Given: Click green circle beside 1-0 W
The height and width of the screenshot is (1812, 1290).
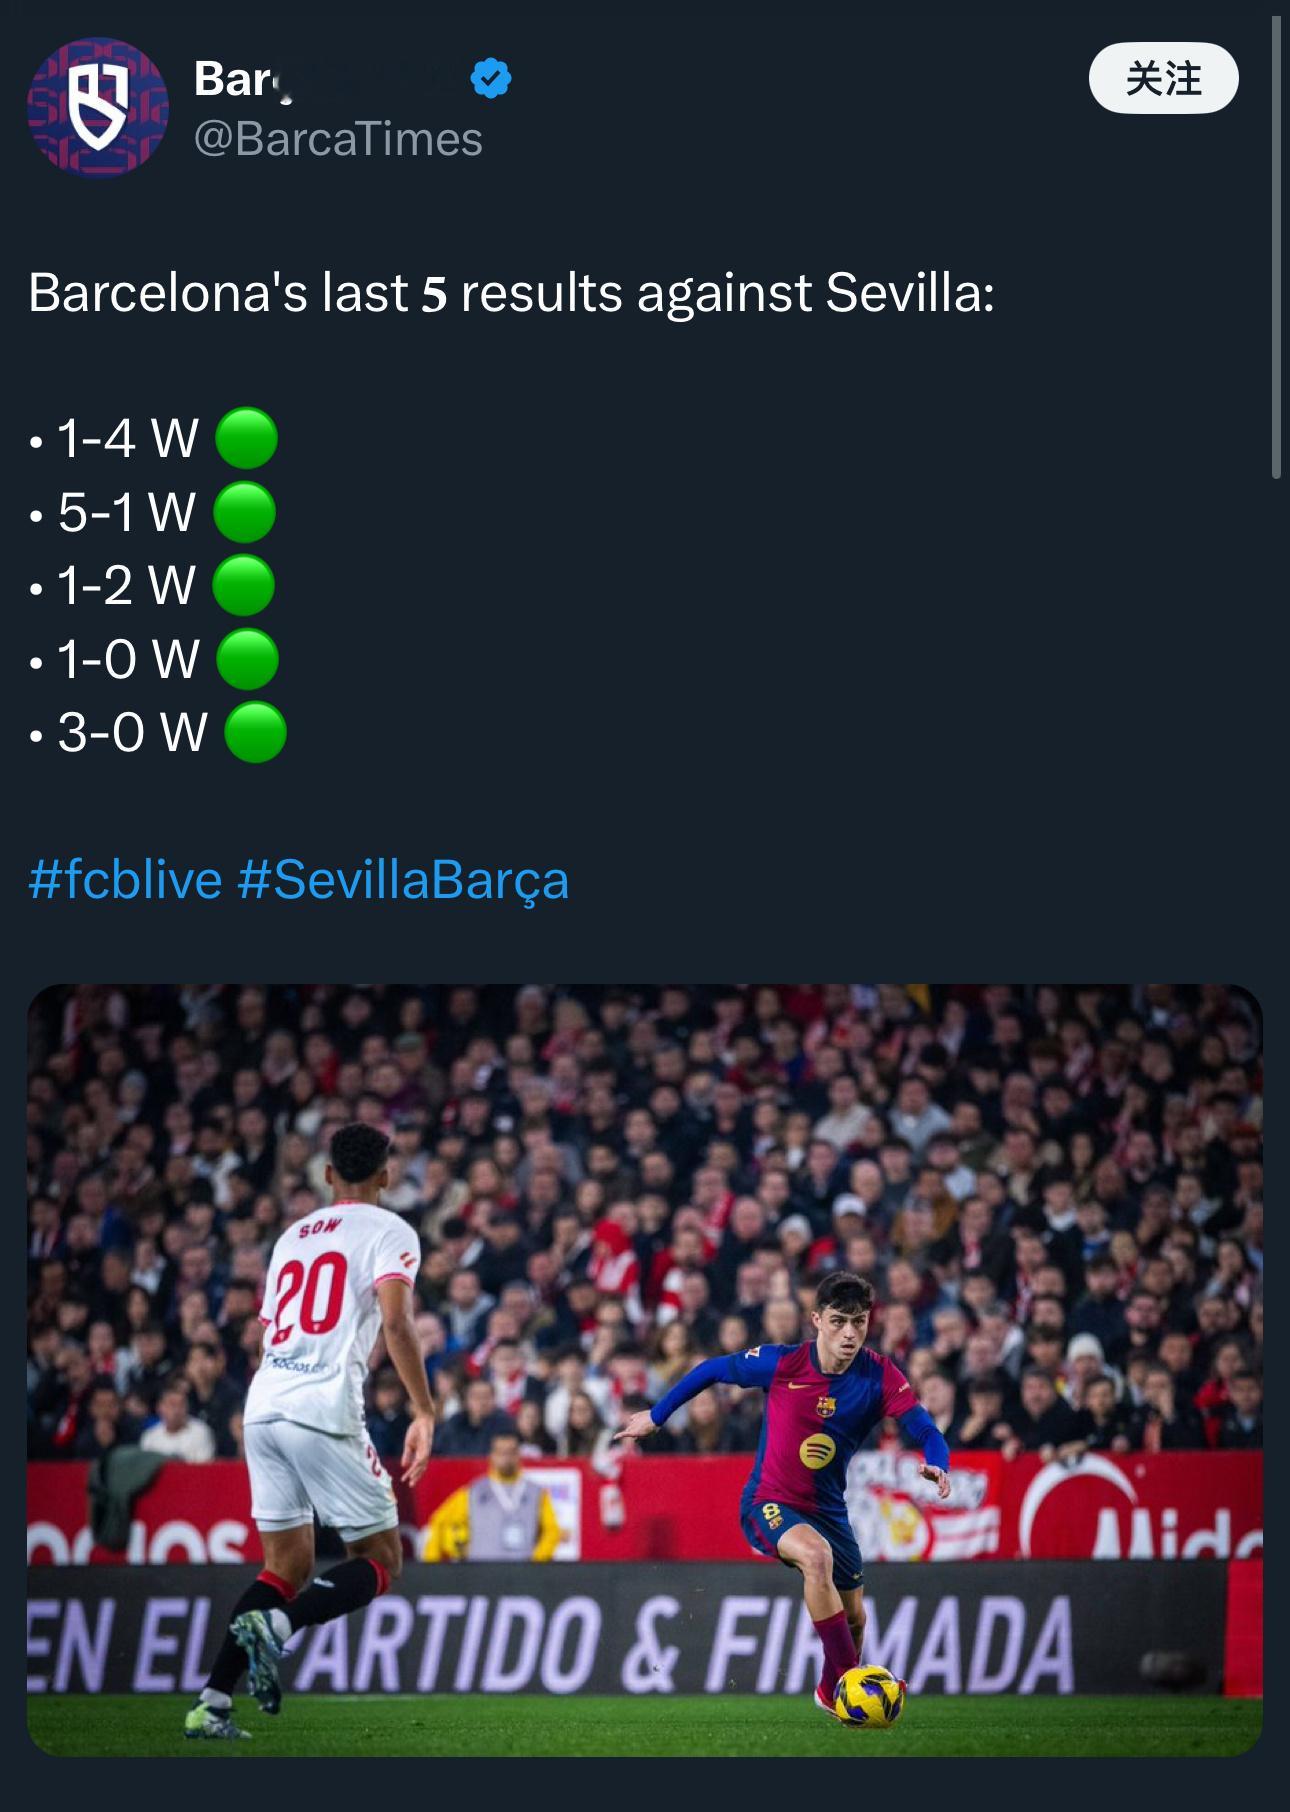Looking at the screenshot, I should [247, 659].
